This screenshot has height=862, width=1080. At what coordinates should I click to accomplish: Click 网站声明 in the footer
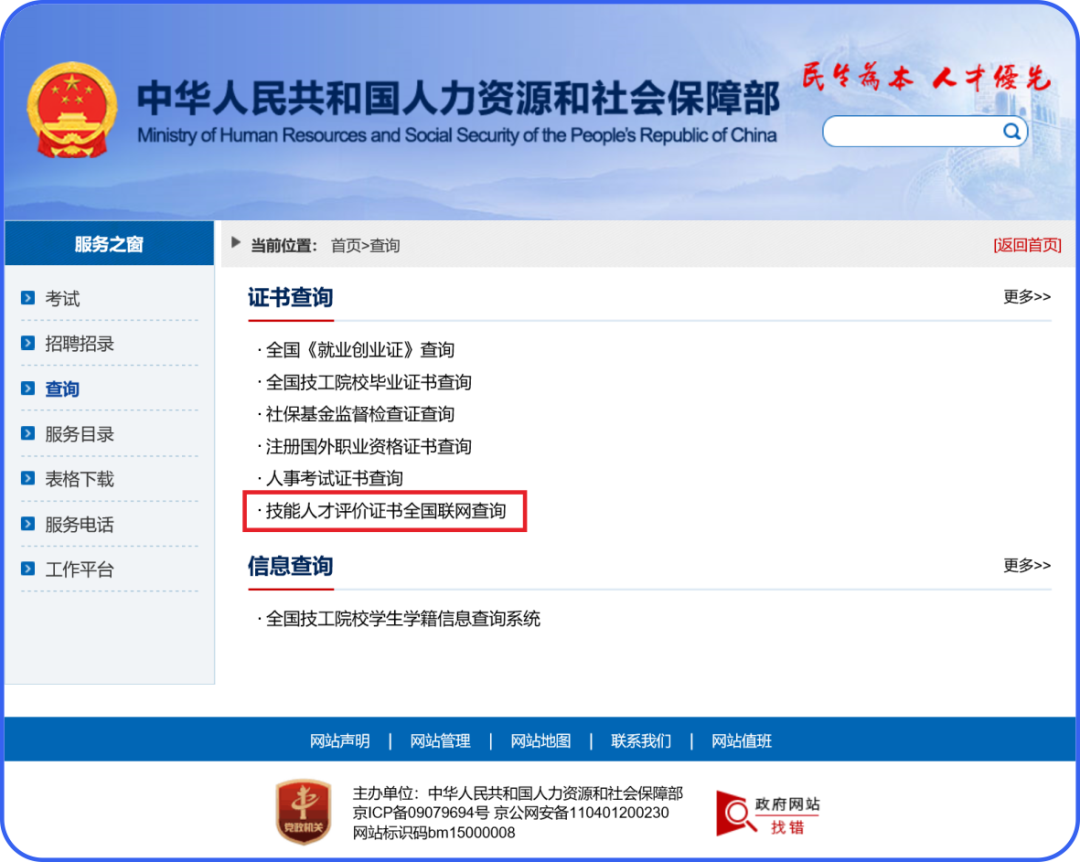(340, 741)
